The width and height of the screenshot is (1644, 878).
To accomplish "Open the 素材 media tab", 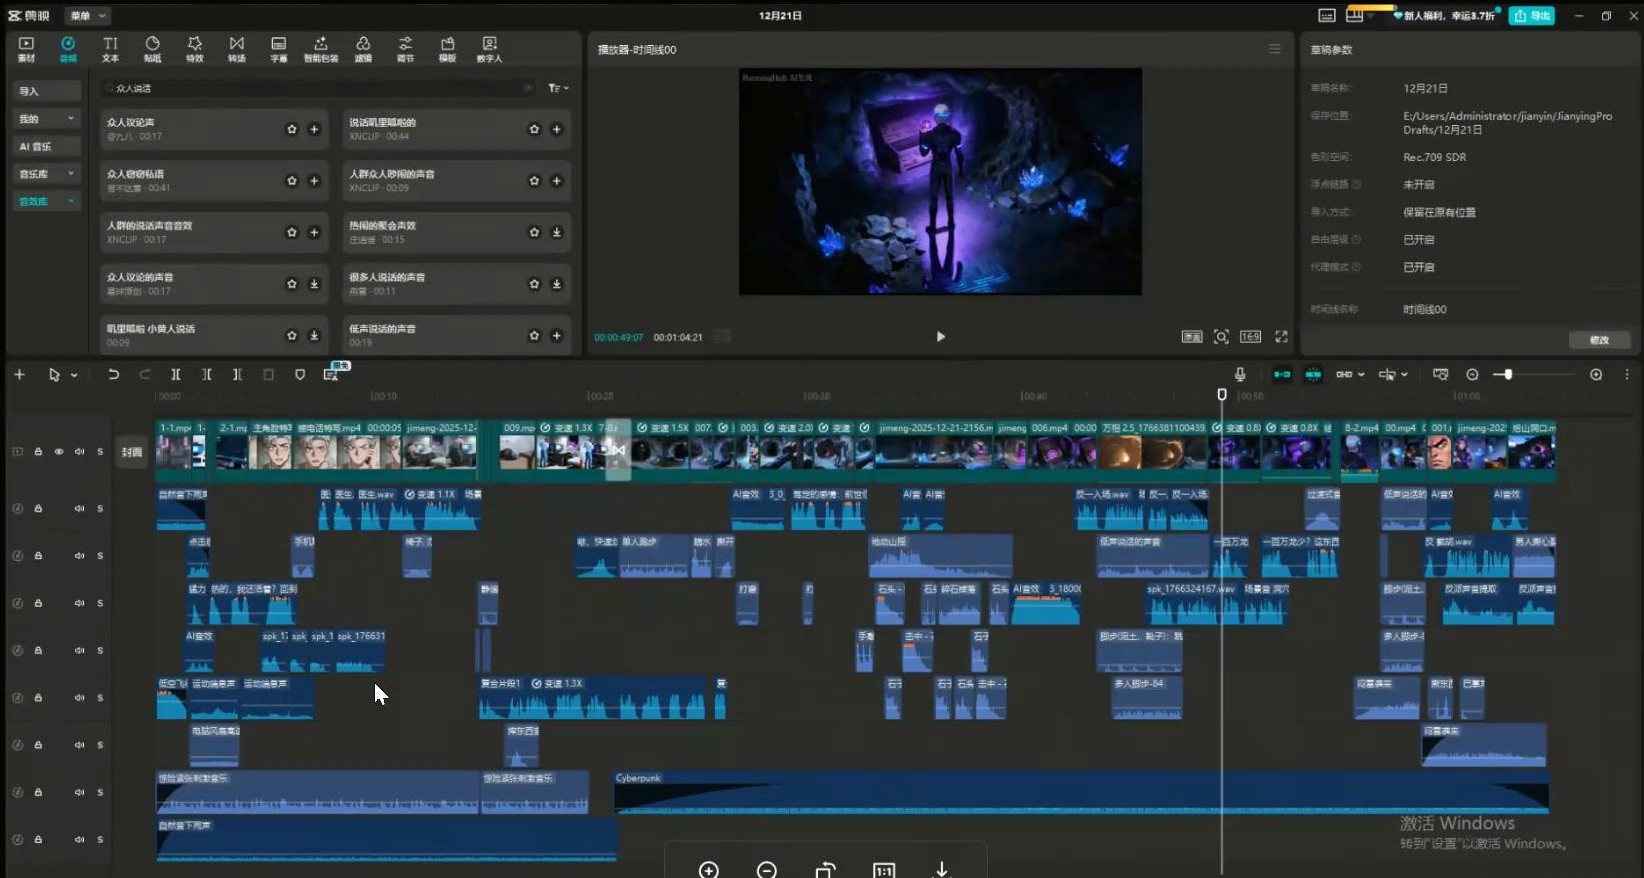I will pos(26,49).
